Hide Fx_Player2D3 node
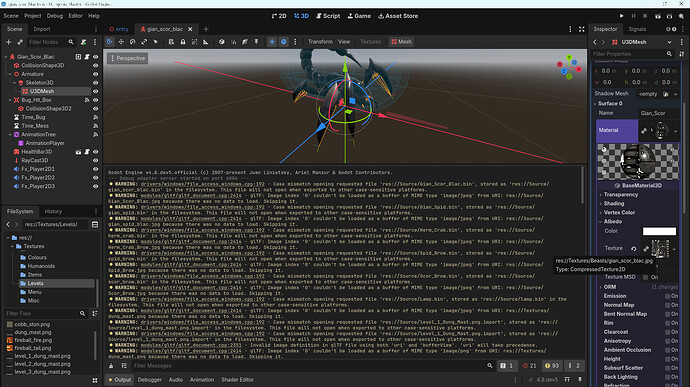This screenshot has width=690, height=387. coord(95,186)
